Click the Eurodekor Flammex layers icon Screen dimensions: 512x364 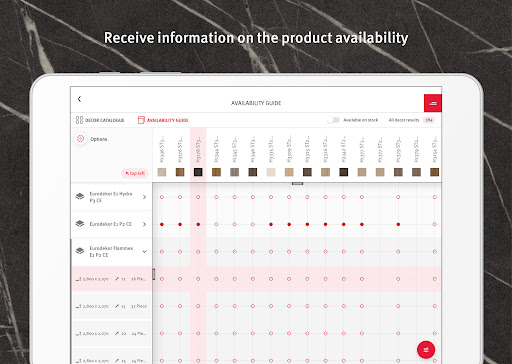[80, 251]
